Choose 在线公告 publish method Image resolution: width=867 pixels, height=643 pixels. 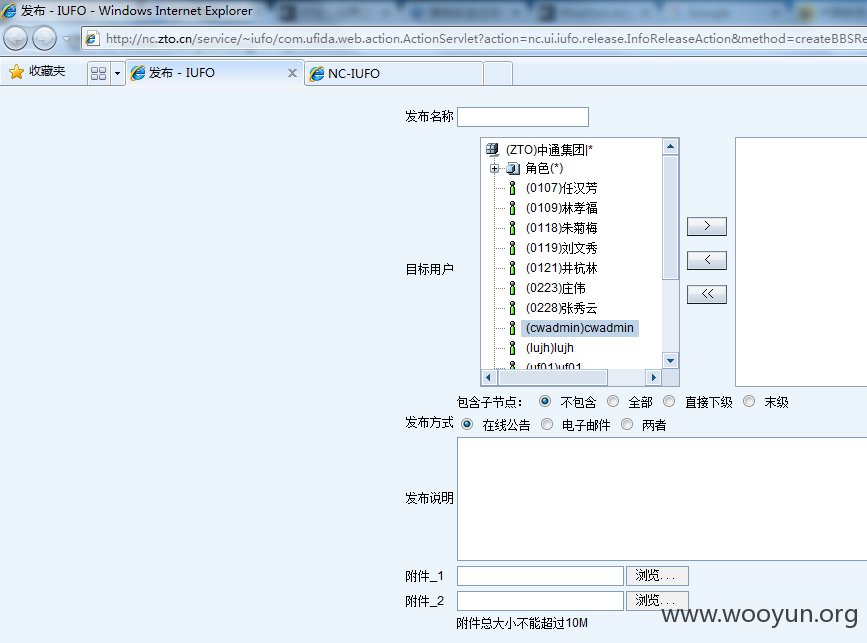467,424
